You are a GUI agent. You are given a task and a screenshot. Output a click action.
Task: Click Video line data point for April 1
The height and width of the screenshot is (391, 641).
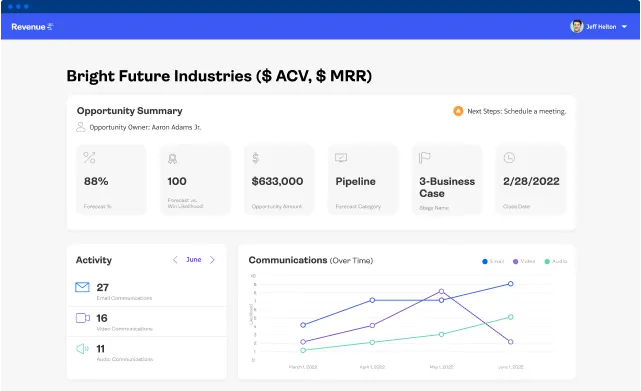point(372,326)
